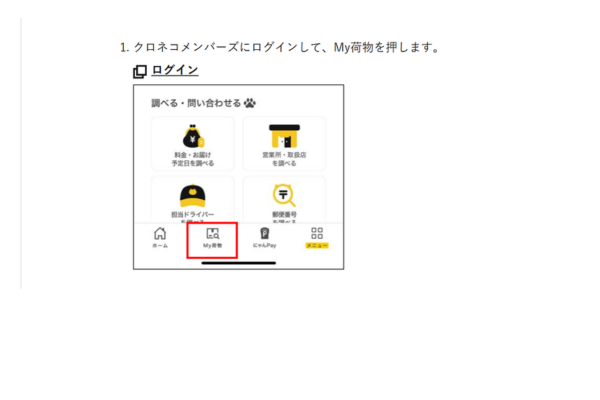The width and height of the screenshot is (600, 400).
Task: Click the 料金・お届け予定日を調べる label
Action: click(193, 159)
